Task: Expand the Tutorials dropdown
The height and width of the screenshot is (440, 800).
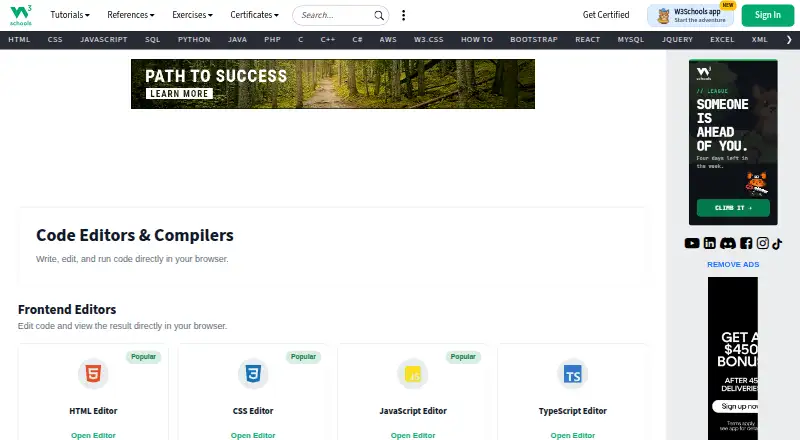Action: (70, 15)
